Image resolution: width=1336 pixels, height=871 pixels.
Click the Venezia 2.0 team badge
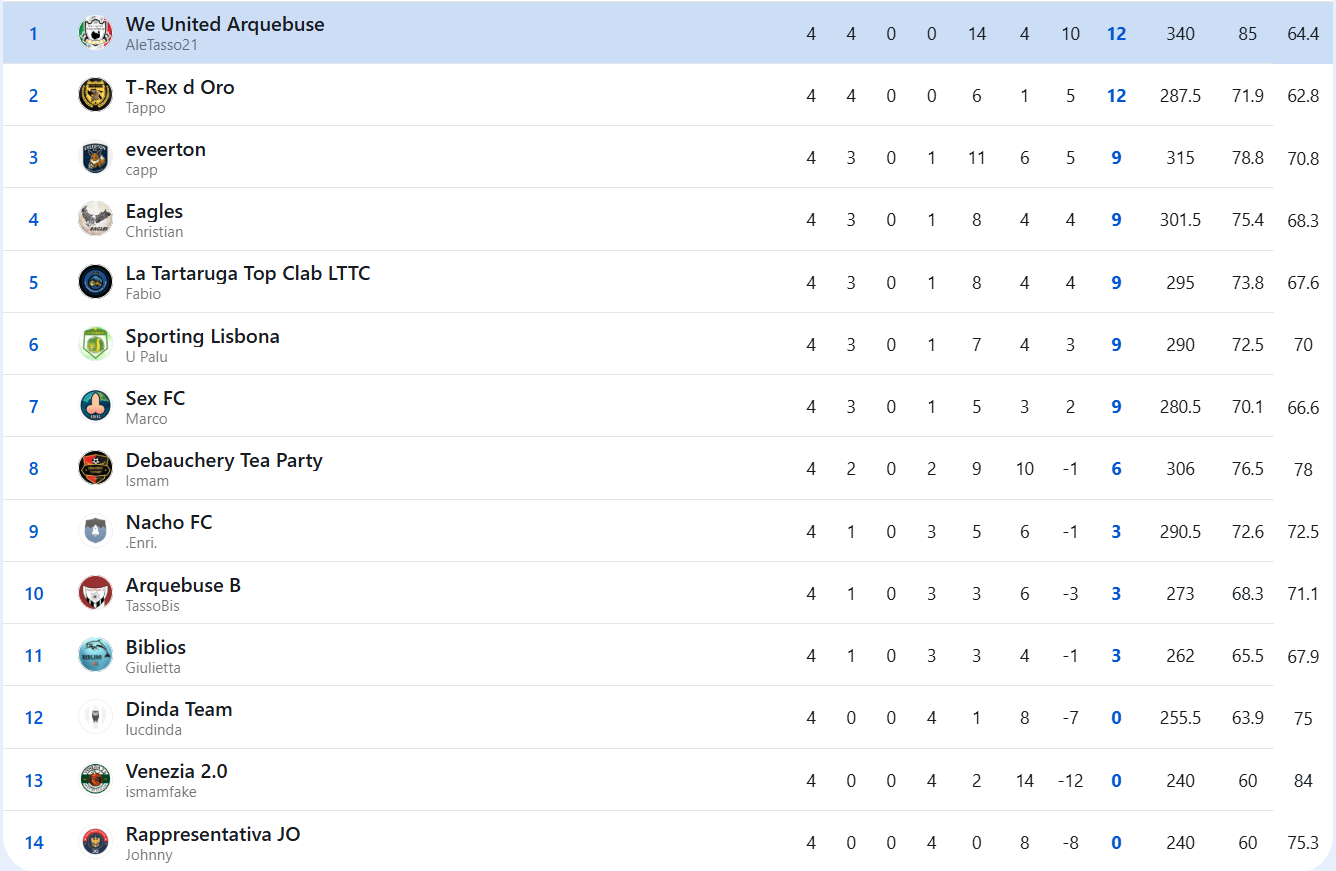(x=96, y=780)
